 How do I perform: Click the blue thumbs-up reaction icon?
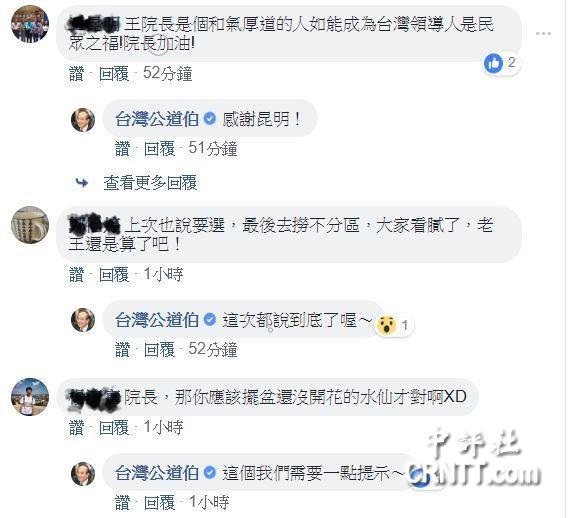pyautogui.click(x=493, y=63)
